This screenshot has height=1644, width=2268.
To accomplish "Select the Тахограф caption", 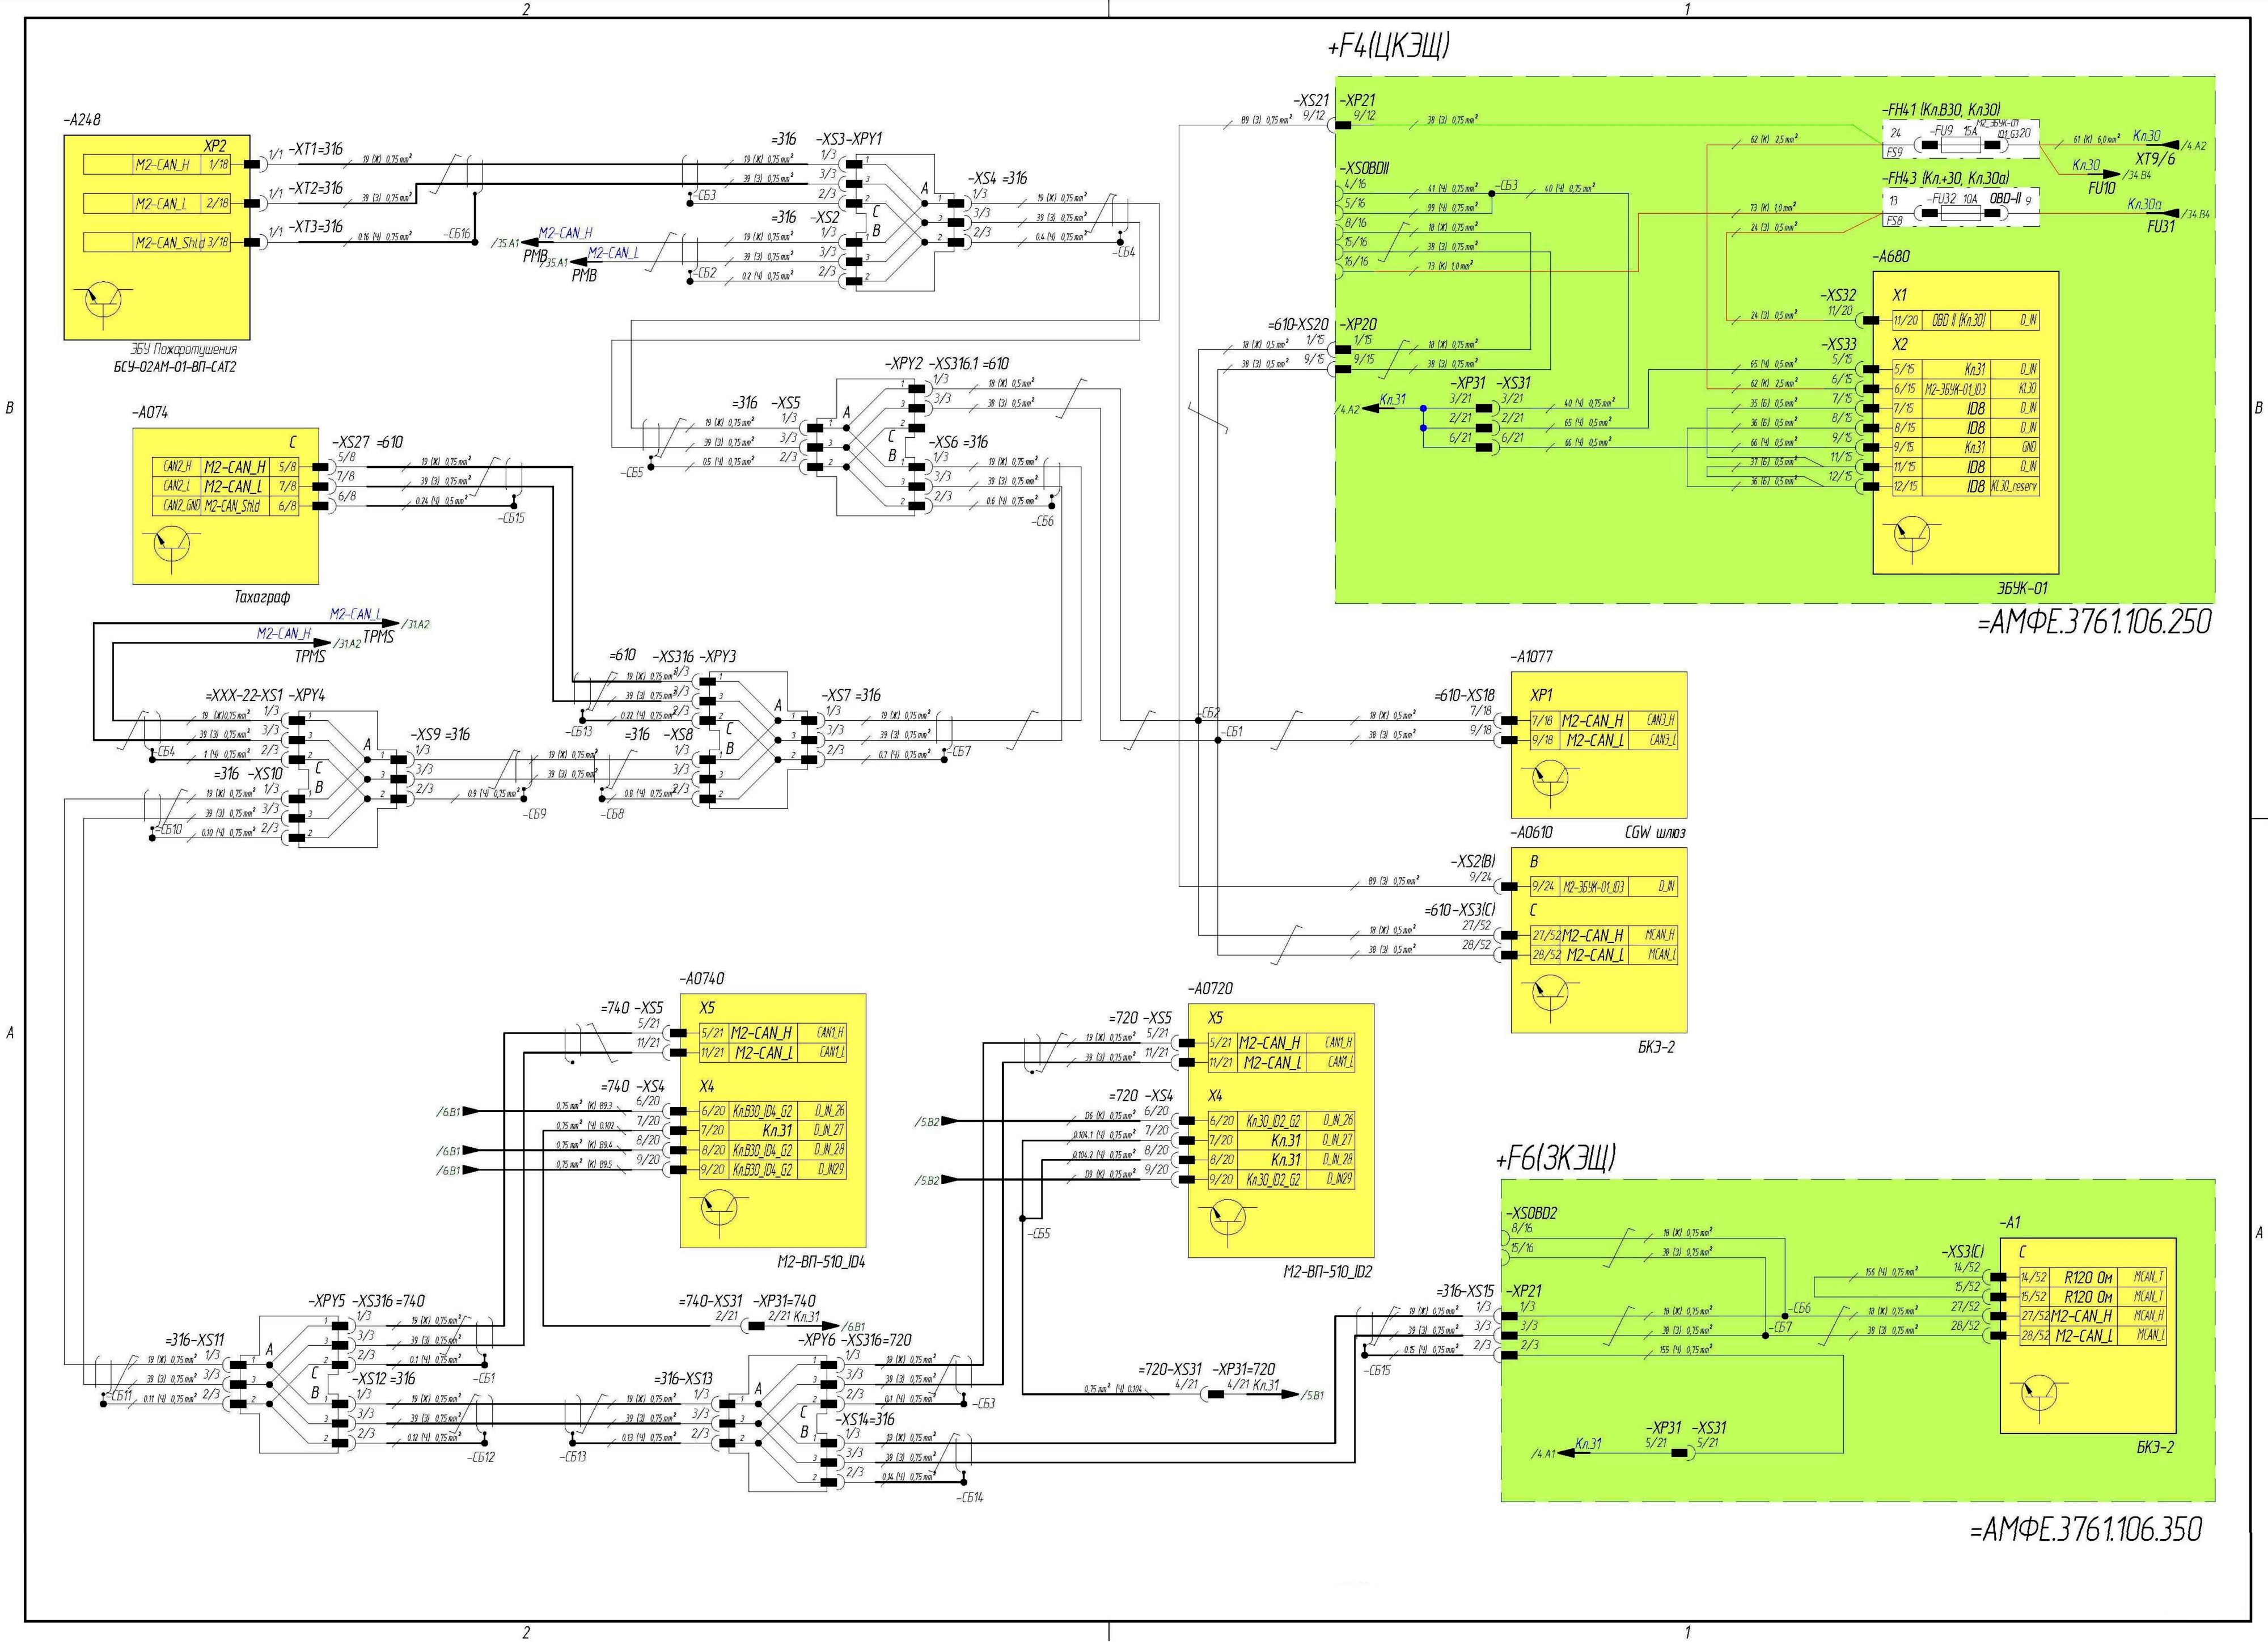I will 262,597.
